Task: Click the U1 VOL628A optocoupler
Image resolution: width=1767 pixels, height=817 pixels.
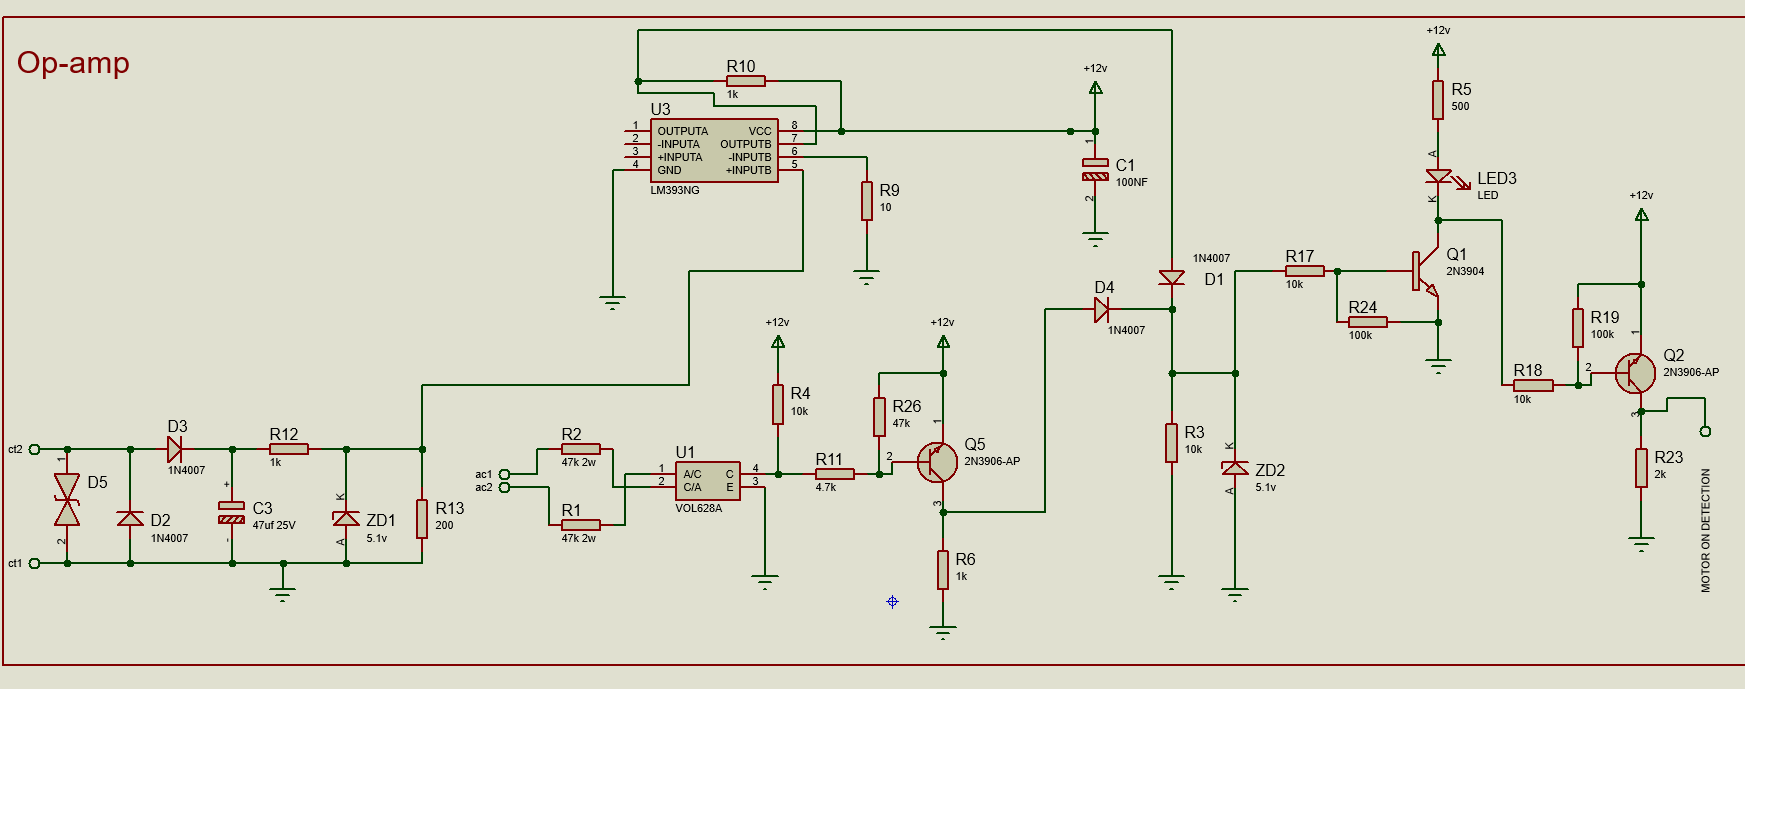Action: tap(707, 481)
